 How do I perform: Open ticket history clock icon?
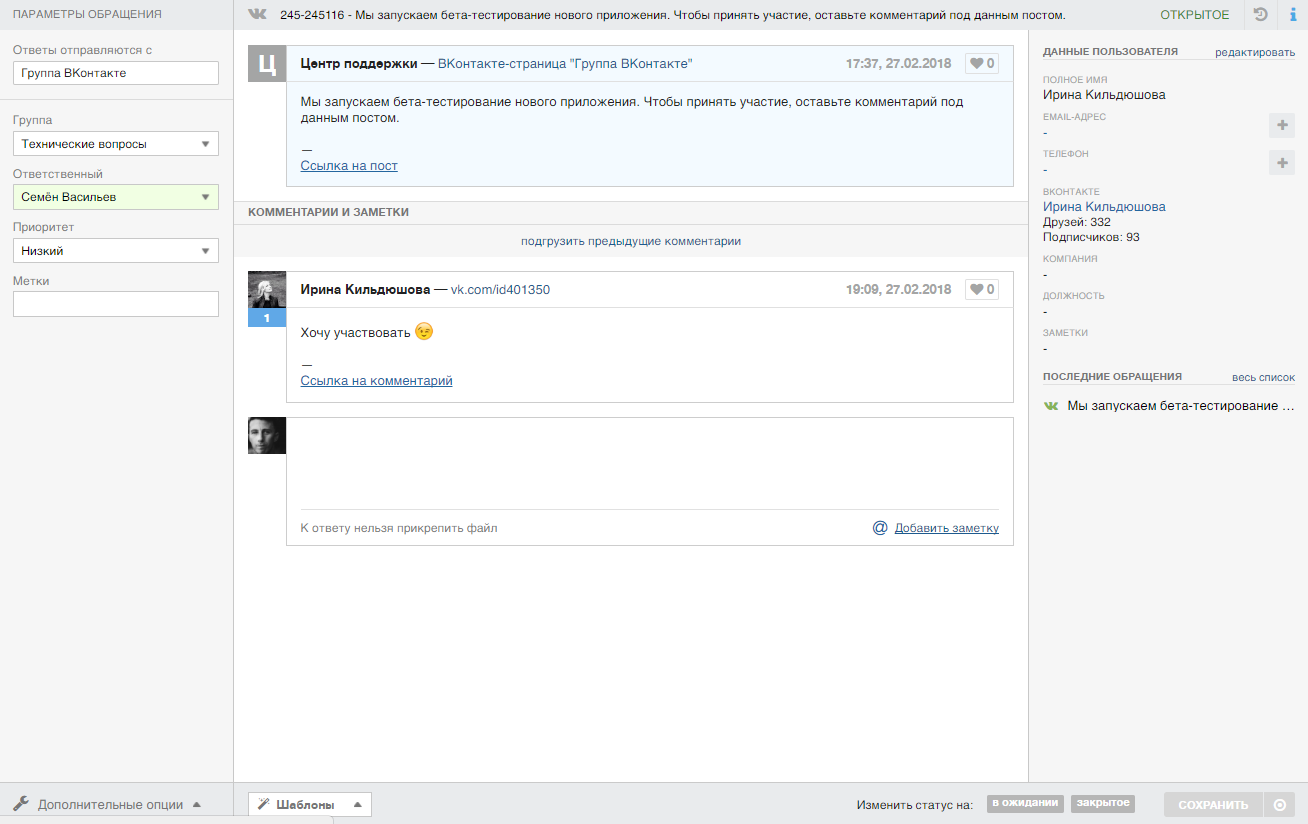(x=1261, y=15)
